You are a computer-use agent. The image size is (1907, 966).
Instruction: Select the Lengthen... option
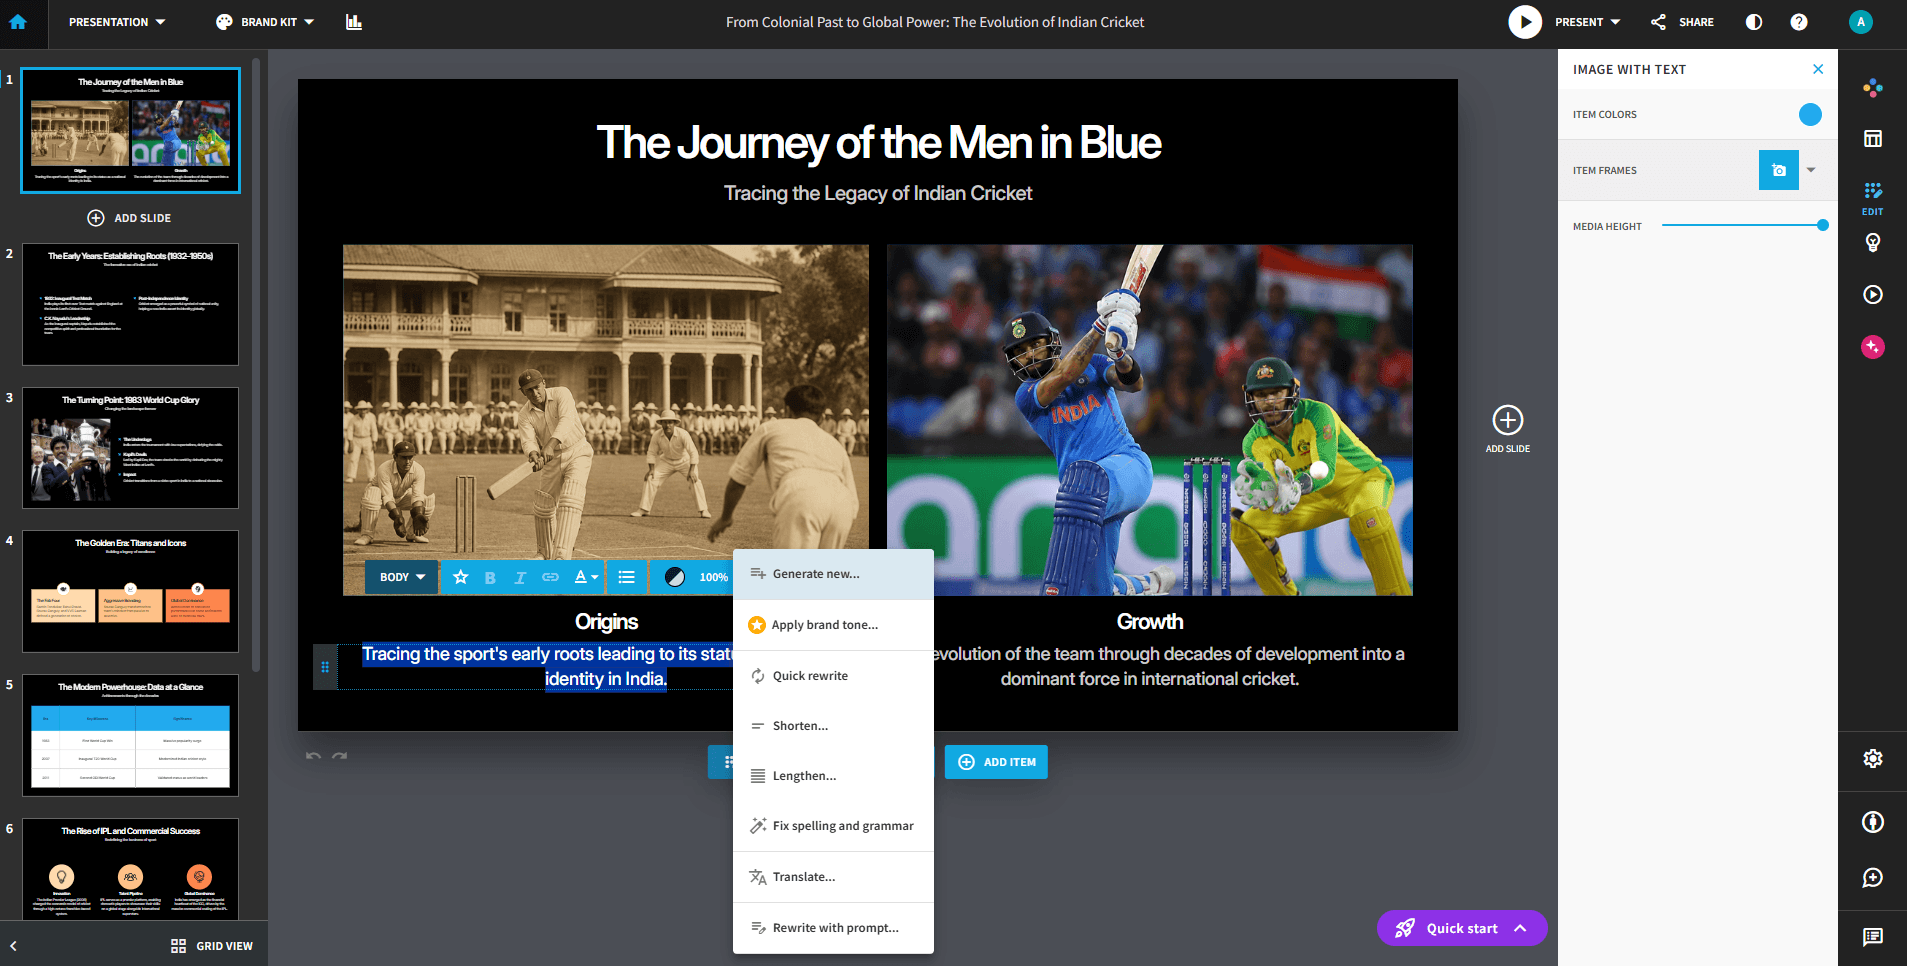833,776
